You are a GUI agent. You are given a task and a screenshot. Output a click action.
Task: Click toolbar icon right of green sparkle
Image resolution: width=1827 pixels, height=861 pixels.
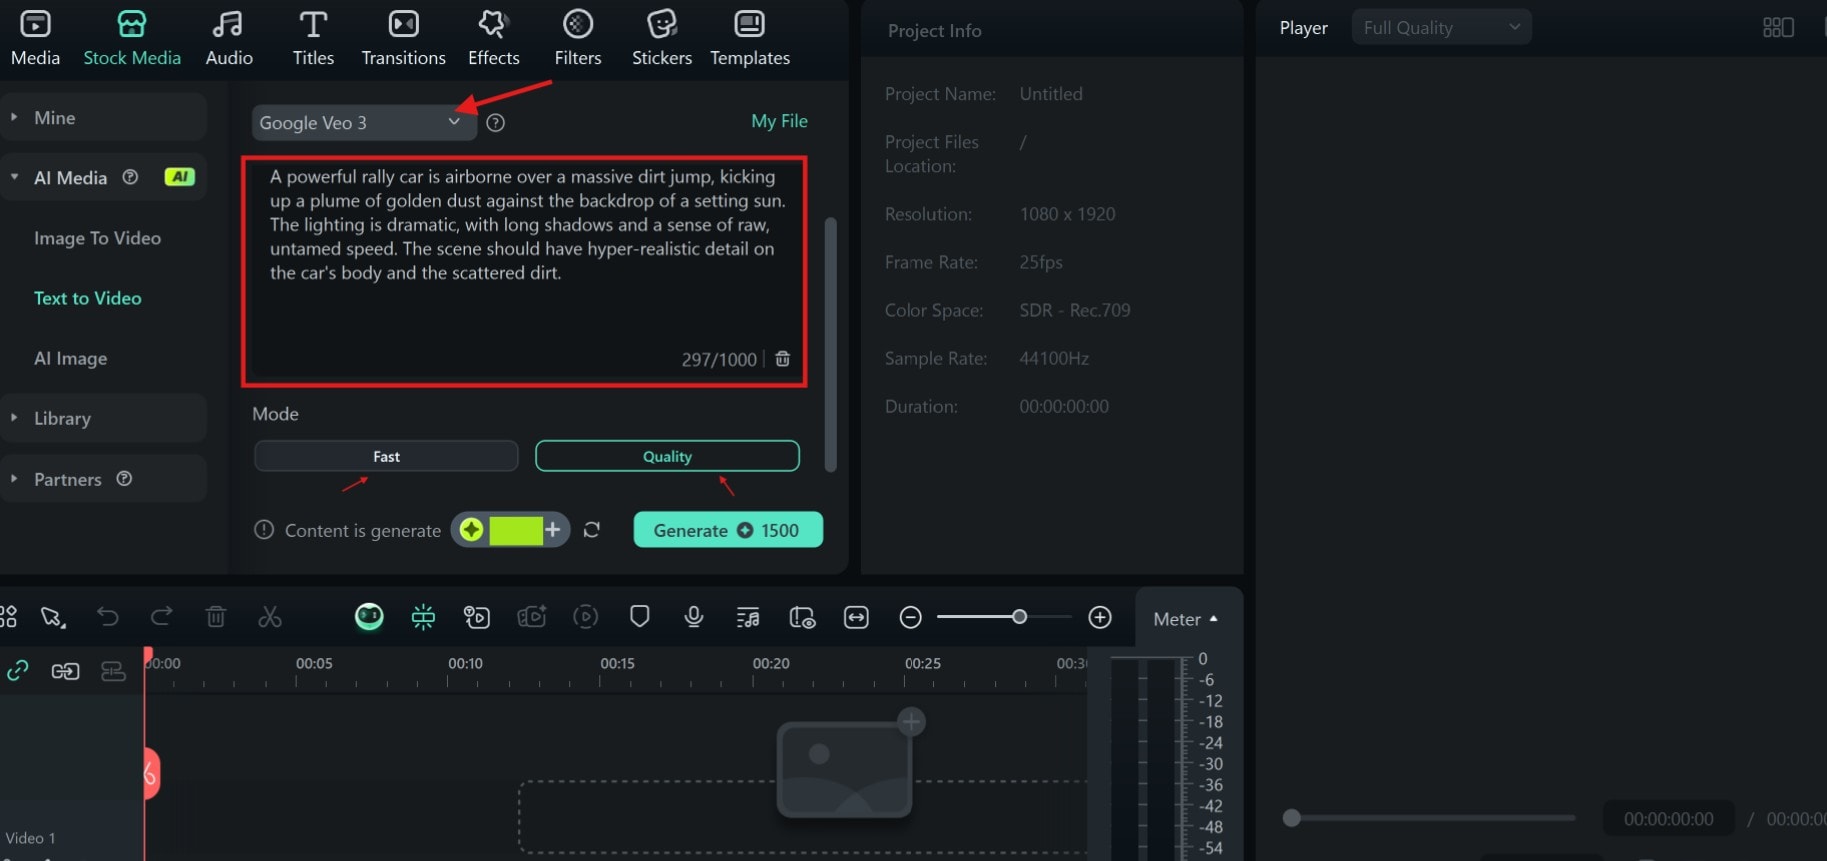tap(477, 617)
